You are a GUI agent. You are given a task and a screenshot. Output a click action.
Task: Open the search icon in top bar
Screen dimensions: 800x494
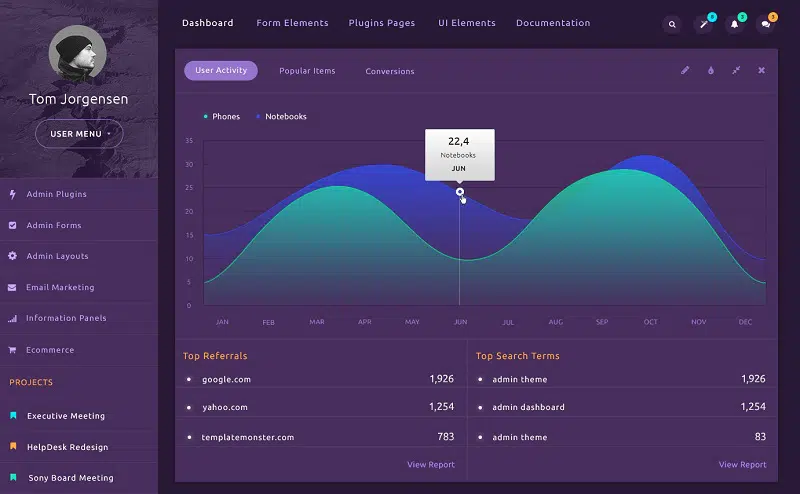pyautogui.click(x=672, y=24)
